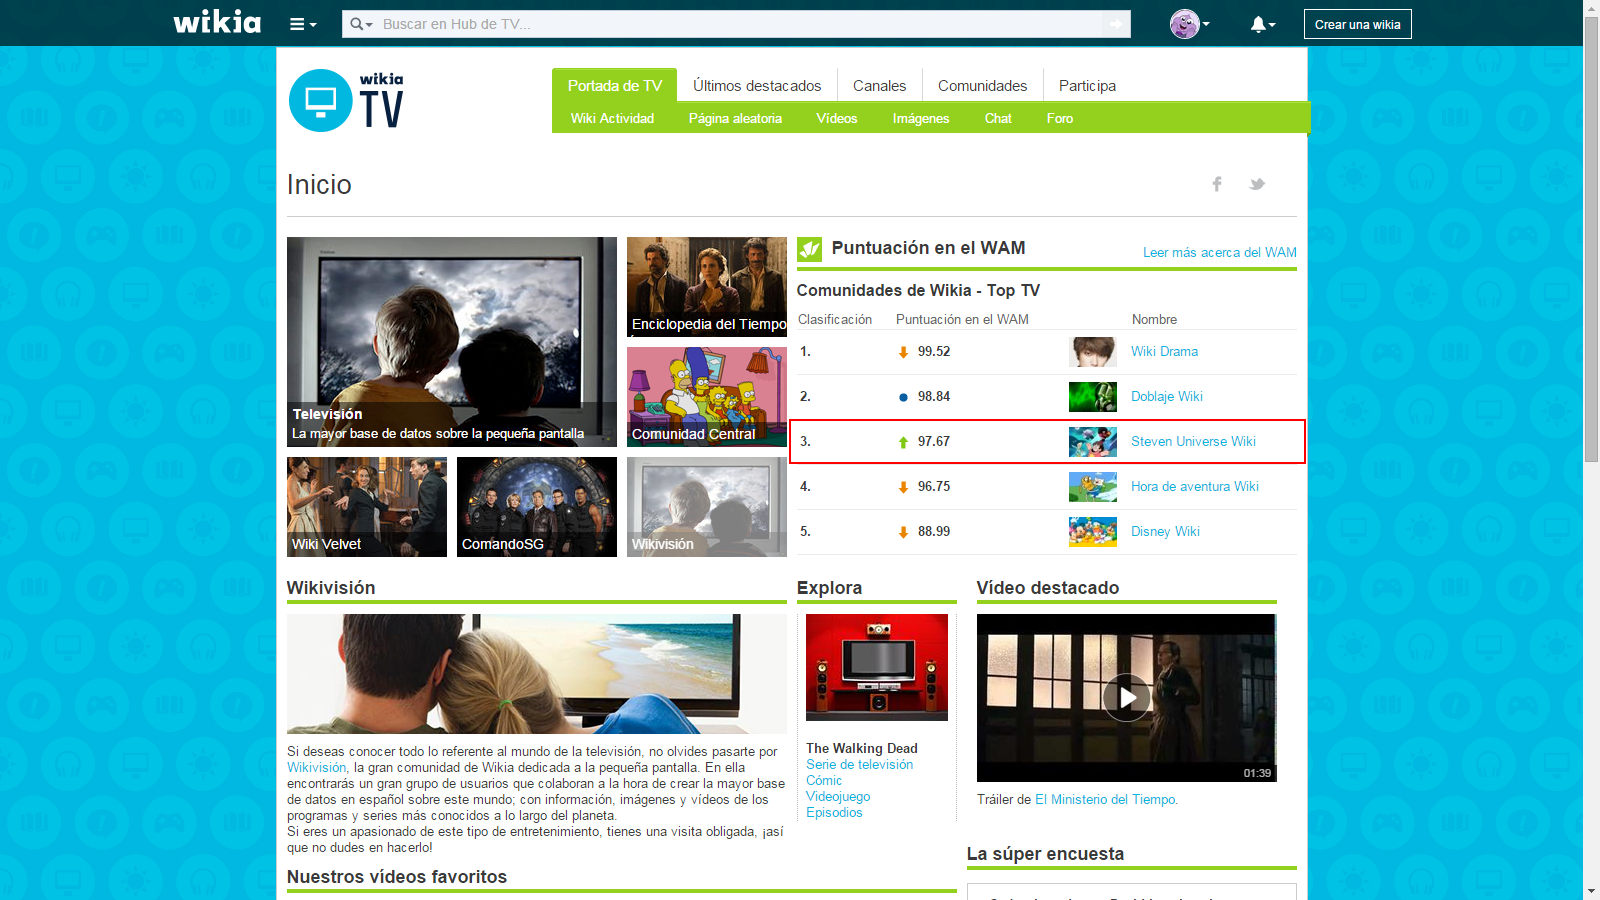Open 'Serie de televisión' link

[x=859, y=765]
